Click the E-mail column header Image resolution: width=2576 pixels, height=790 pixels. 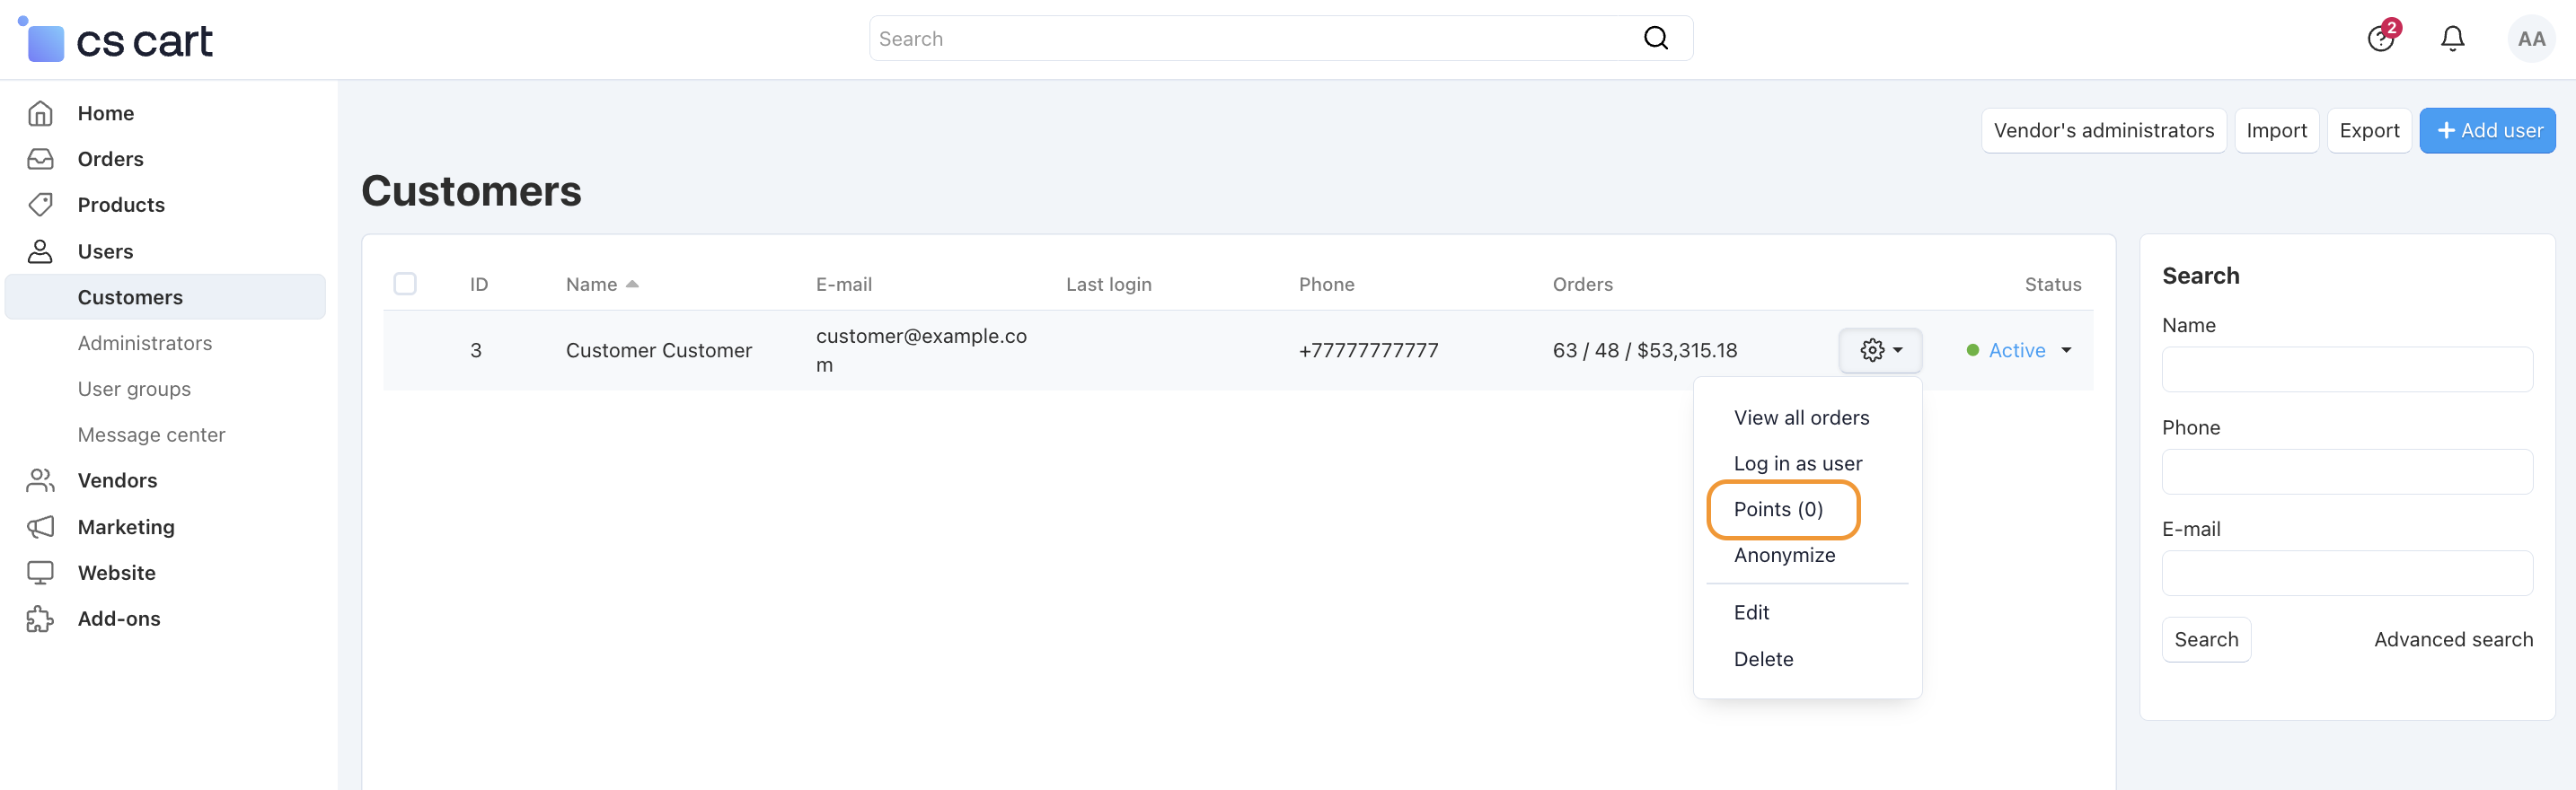click(x=843, y=284)
